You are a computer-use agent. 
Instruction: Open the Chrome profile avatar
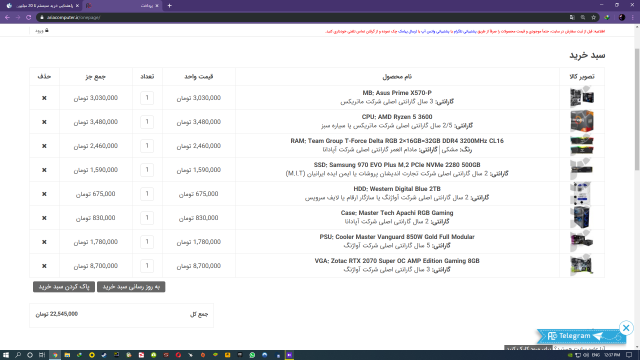point(622,17)
